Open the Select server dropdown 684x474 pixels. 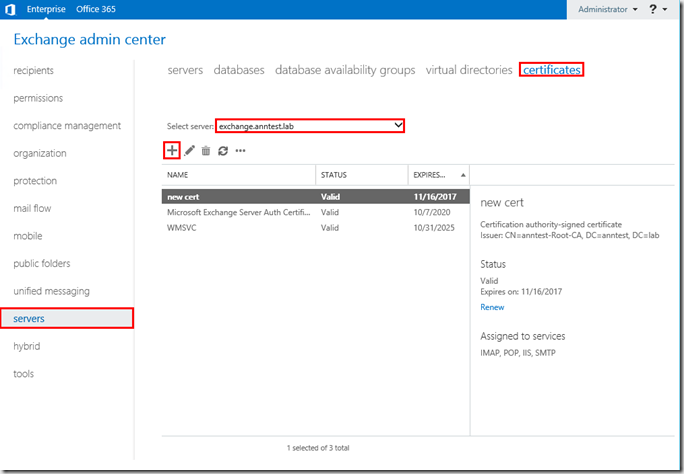pyautogui.click(x=311, y=125)
